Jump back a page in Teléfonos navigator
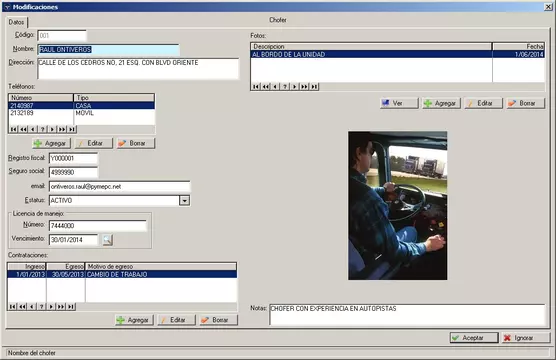Viewport: 556px width, 360px height. point(23,129)
